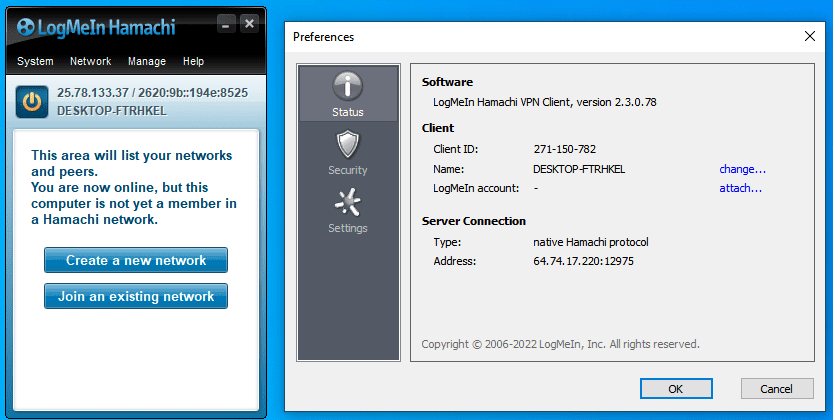Minimize the Hamachi window
Image resolution: width=833 pixels, height=420 pixels.
tap(226, 24)
